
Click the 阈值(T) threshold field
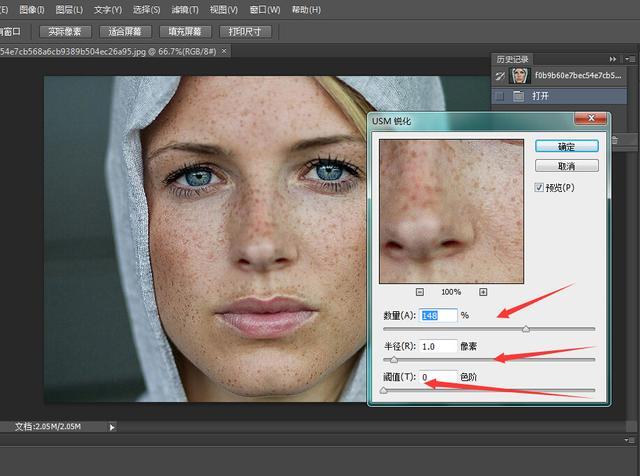tap(438, 377)
